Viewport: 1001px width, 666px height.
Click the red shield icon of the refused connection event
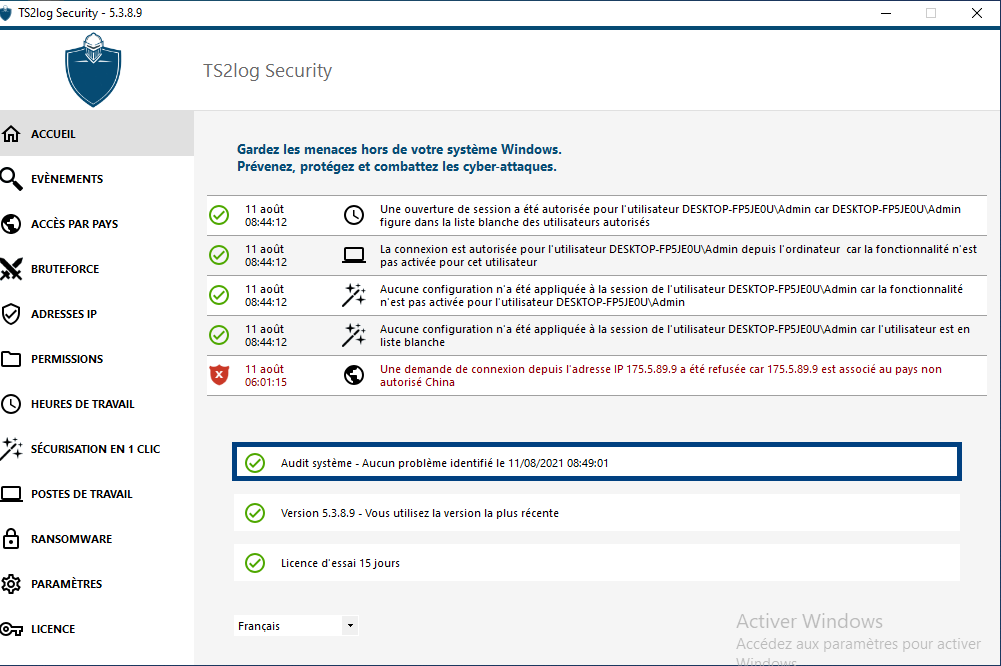pos(219,375)
